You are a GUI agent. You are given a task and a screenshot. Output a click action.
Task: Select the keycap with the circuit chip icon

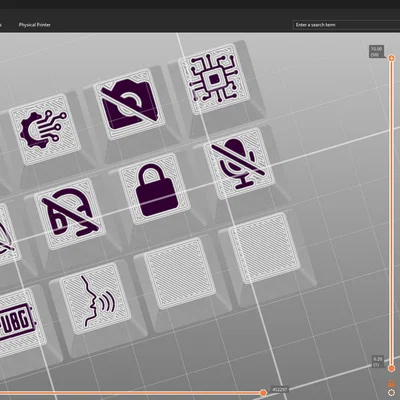coord(214,79)
